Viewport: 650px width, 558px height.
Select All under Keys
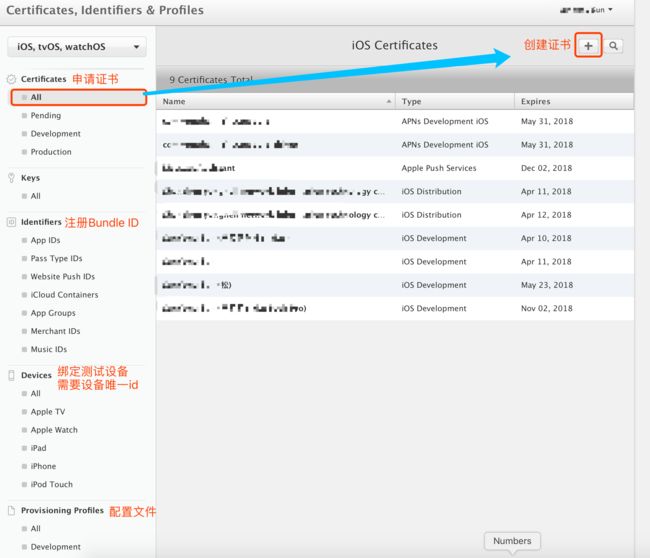click(36, 196)
